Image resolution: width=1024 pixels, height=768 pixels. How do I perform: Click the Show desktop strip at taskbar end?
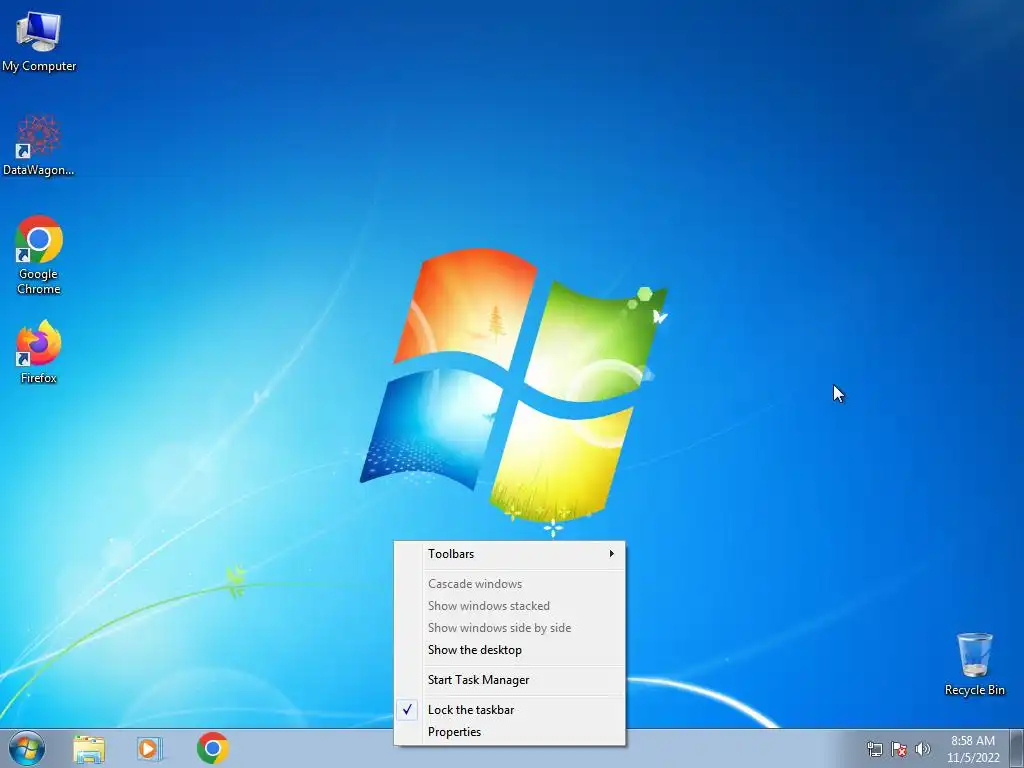(1017, 748)
